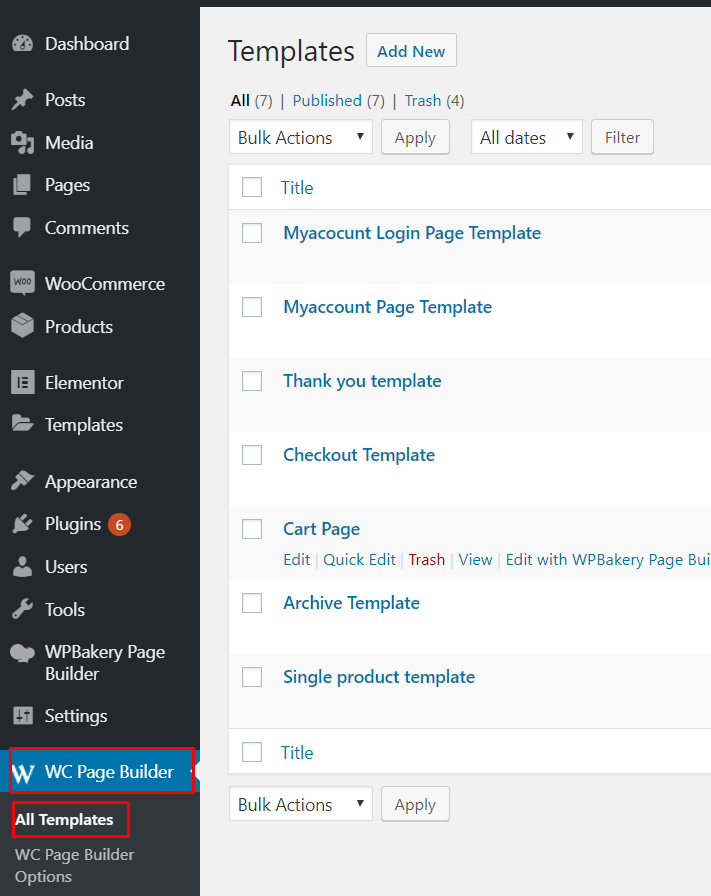Click the Users person icon

(x=23, y=567)
